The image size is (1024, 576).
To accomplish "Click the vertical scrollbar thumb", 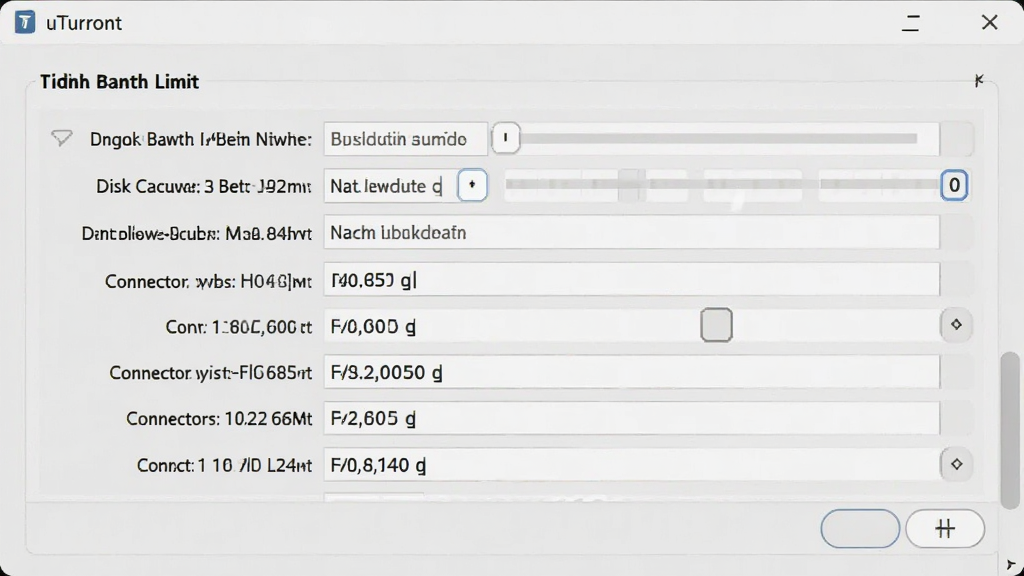I will coord(1010,430).
